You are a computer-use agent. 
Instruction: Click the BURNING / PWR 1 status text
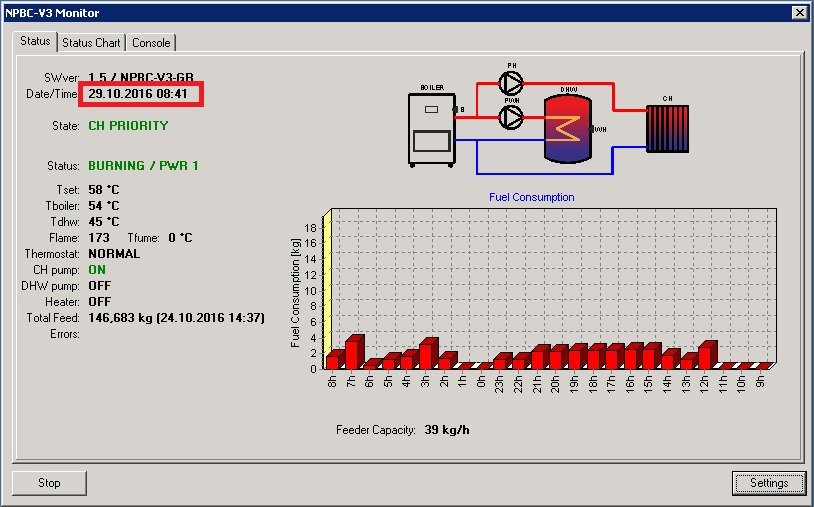pos(143,166)
